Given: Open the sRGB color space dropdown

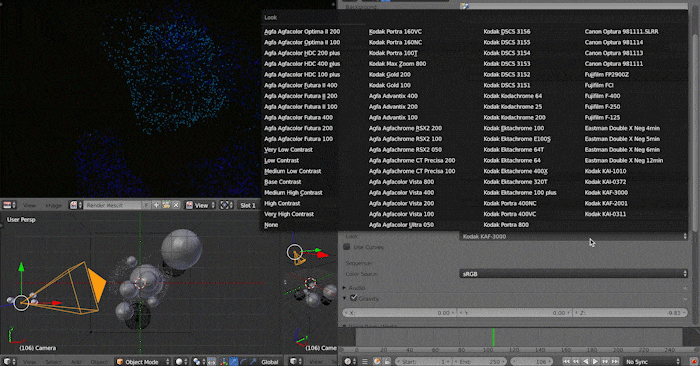Looking at the screenshot, I should click(x=573, y=274).
